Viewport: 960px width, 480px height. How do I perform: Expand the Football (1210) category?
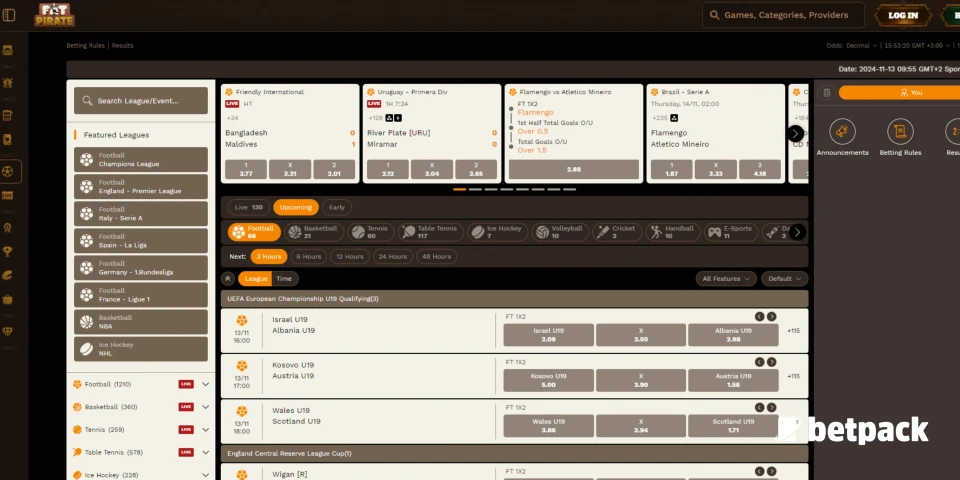point(206,384)
